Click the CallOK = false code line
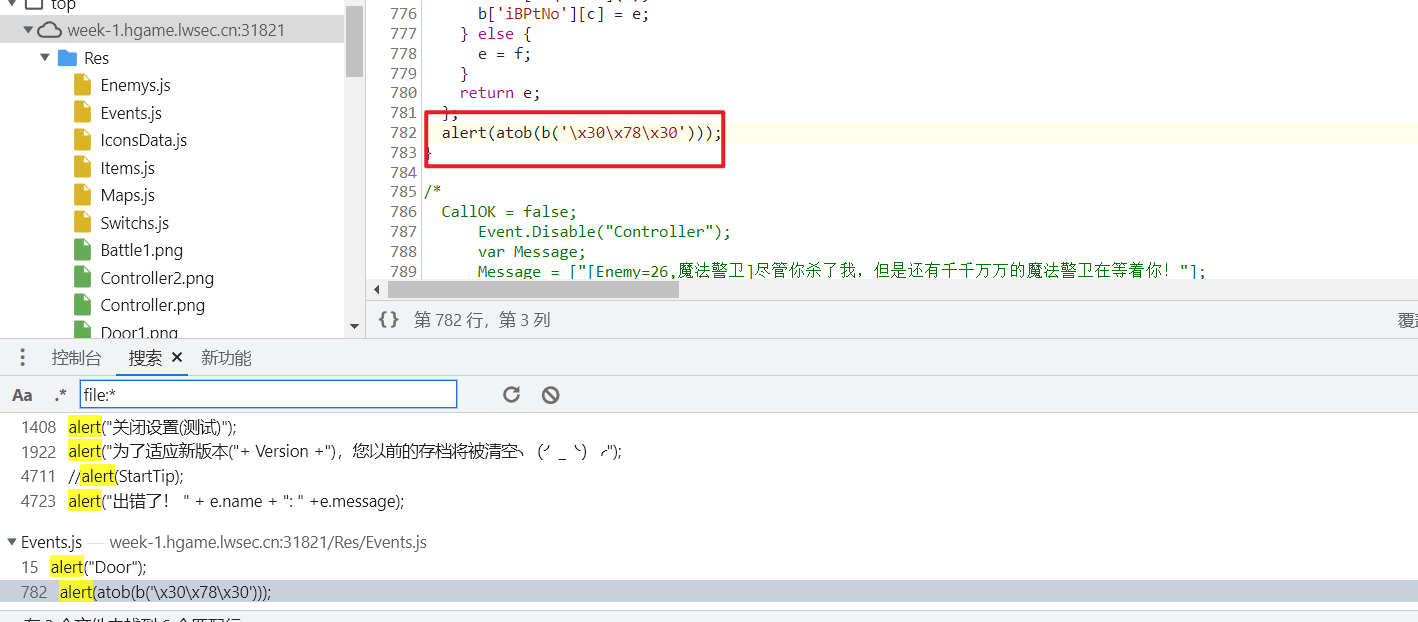This screenshot has height=622, width=1418. pyautogui.click(x=510, y=212)
